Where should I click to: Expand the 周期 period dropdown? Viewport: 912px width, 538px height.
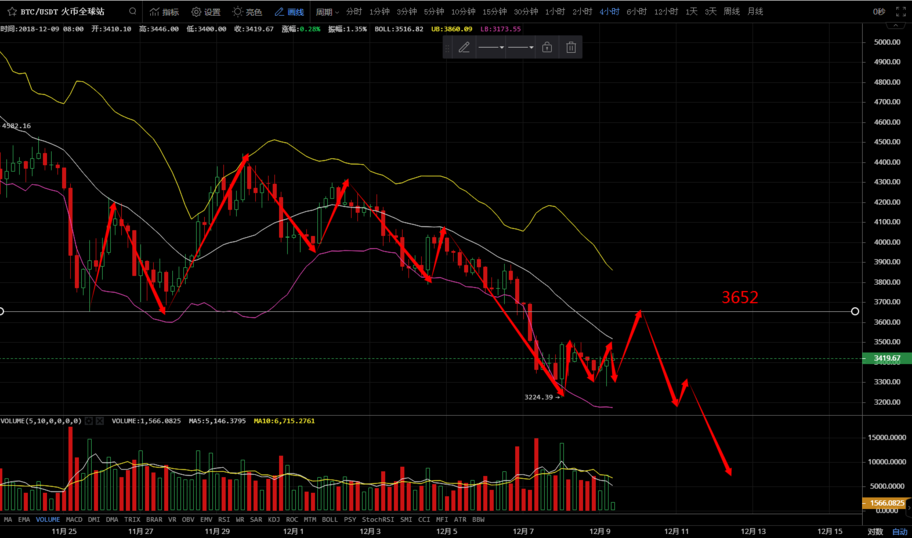pyautogui.click(x=327, y=12)
